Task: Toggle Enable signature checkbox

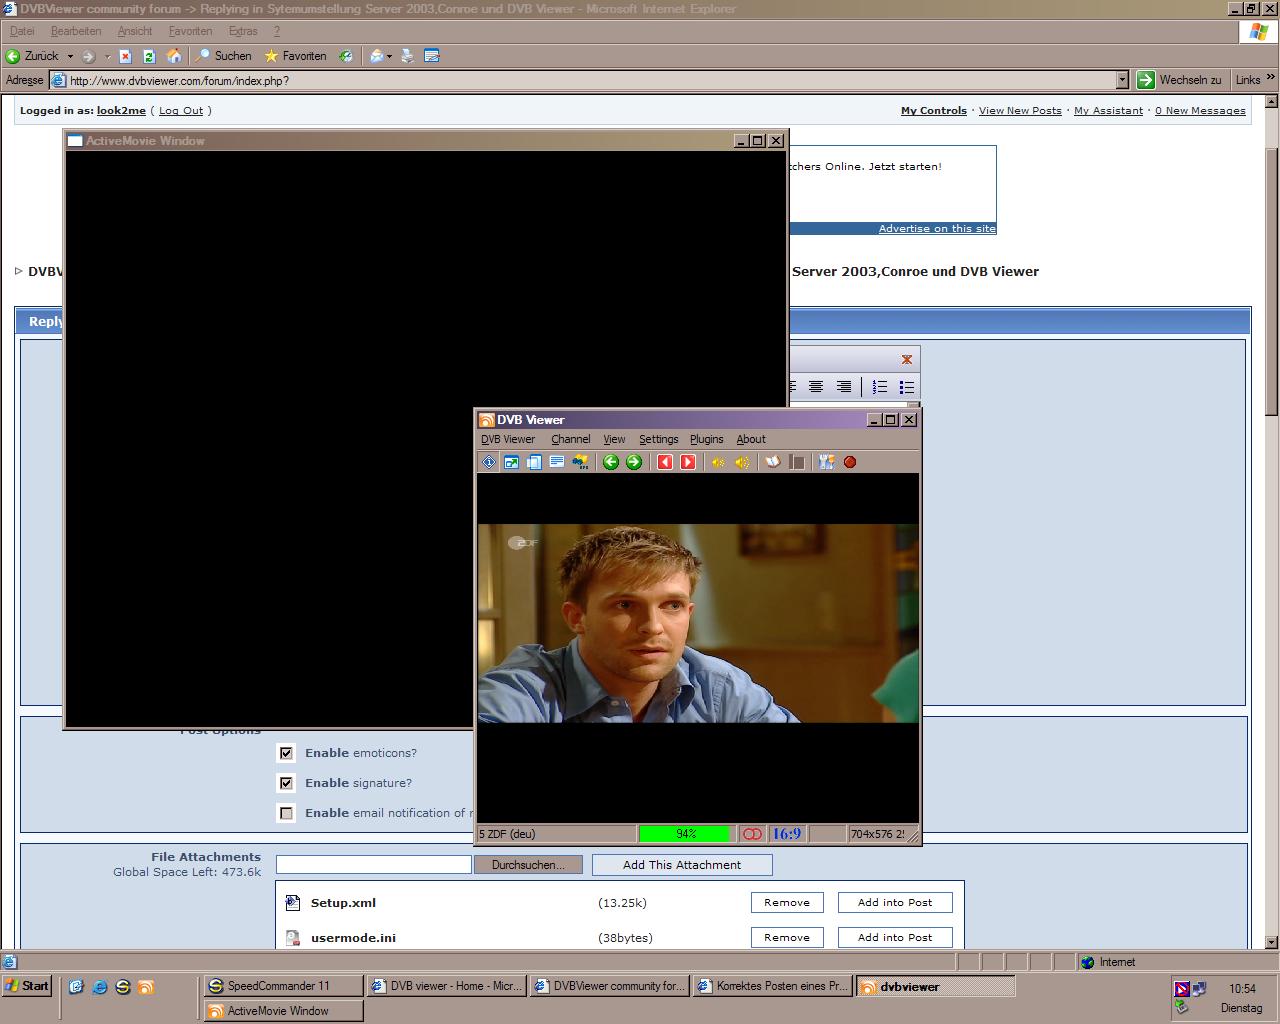Action: point(286,783)
